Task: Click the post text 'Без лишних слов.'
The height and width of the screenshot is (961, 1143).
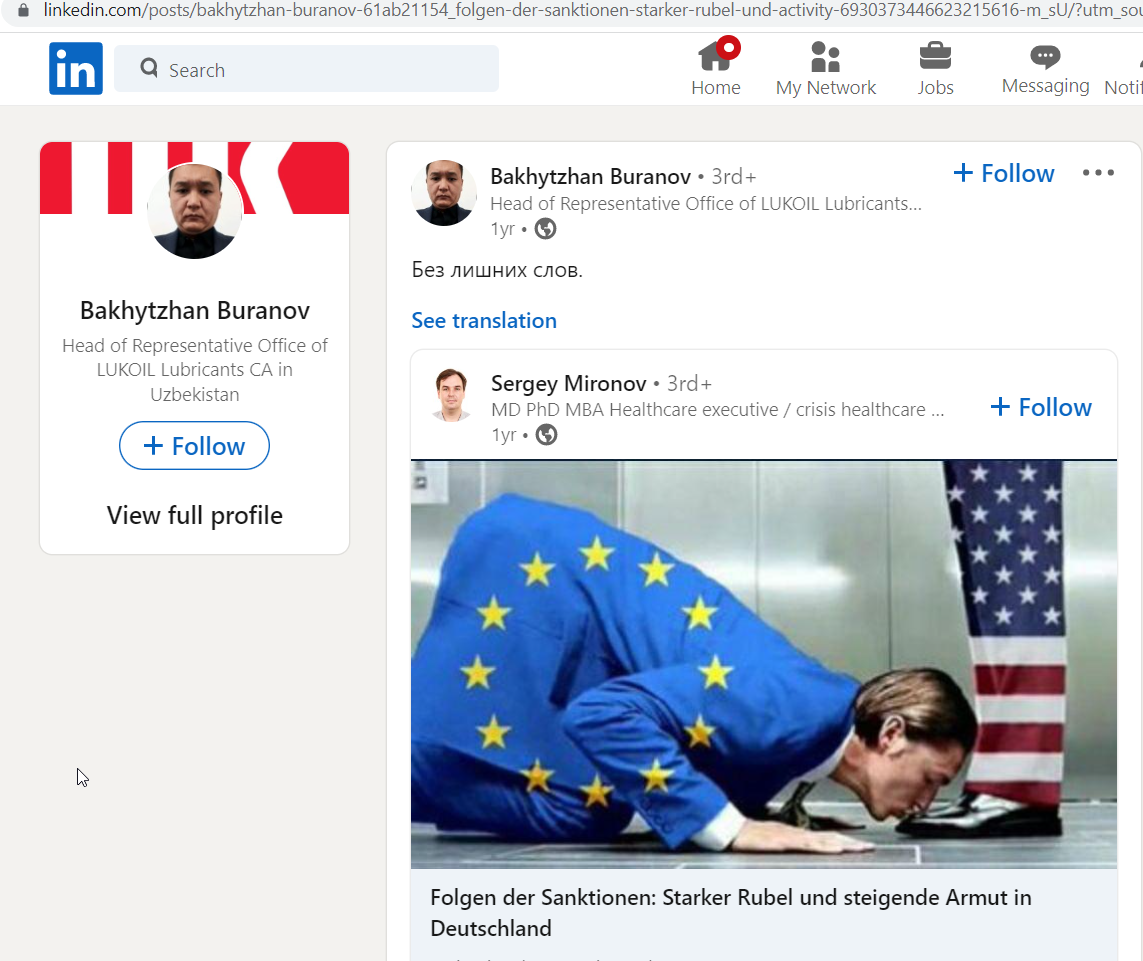Action: 497,271
